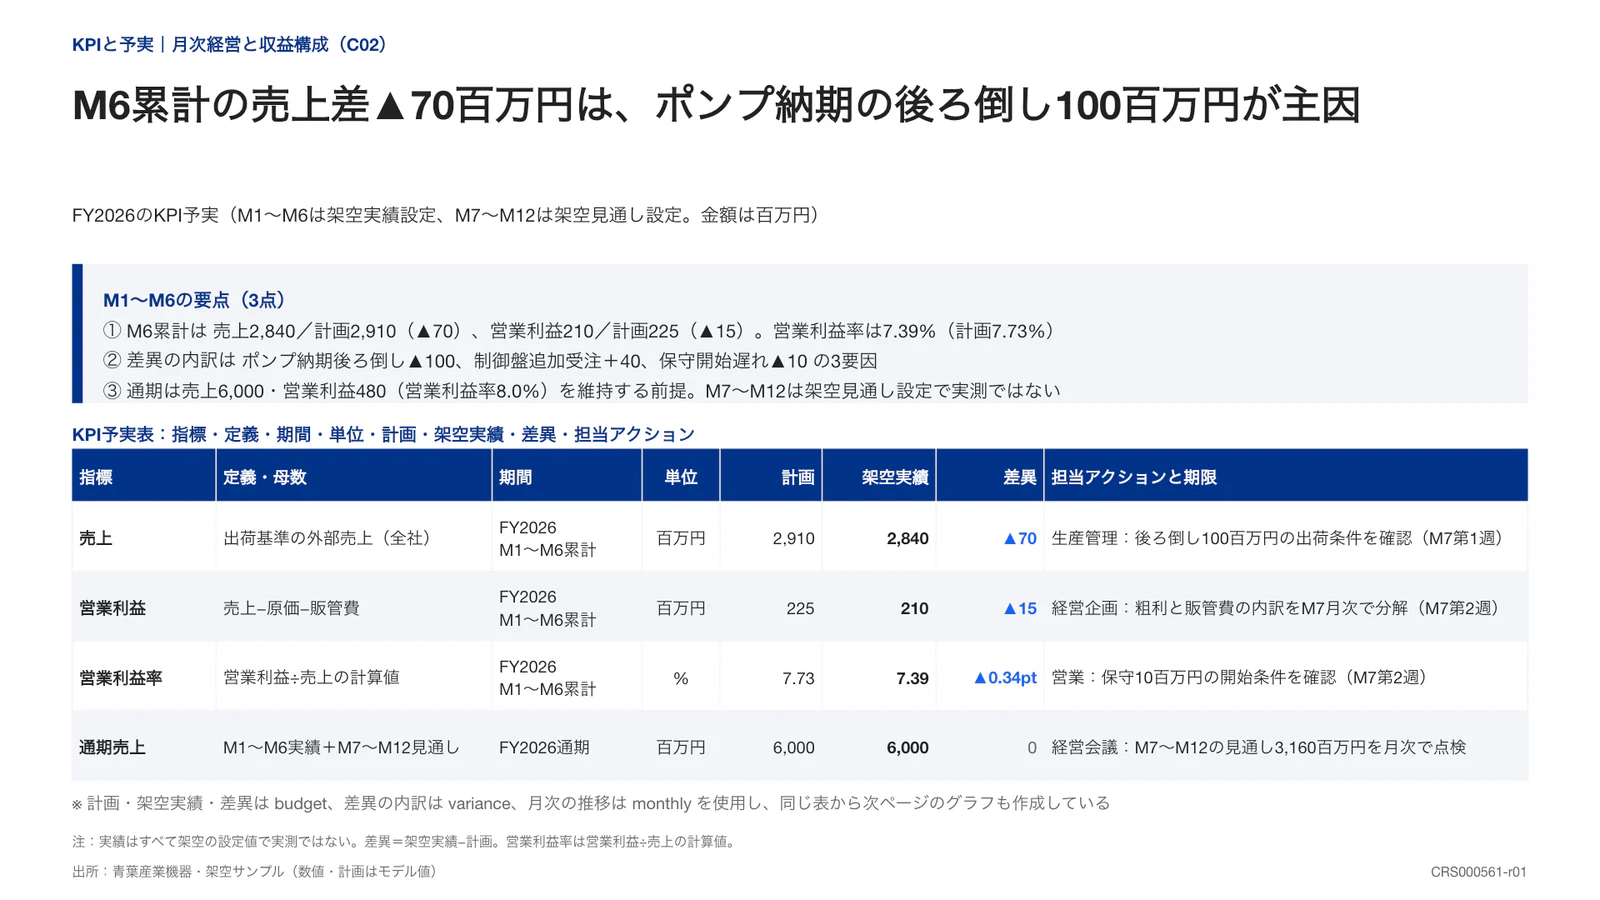Click the planned value '2,910' in the 売上 row

tap(793, 538)
